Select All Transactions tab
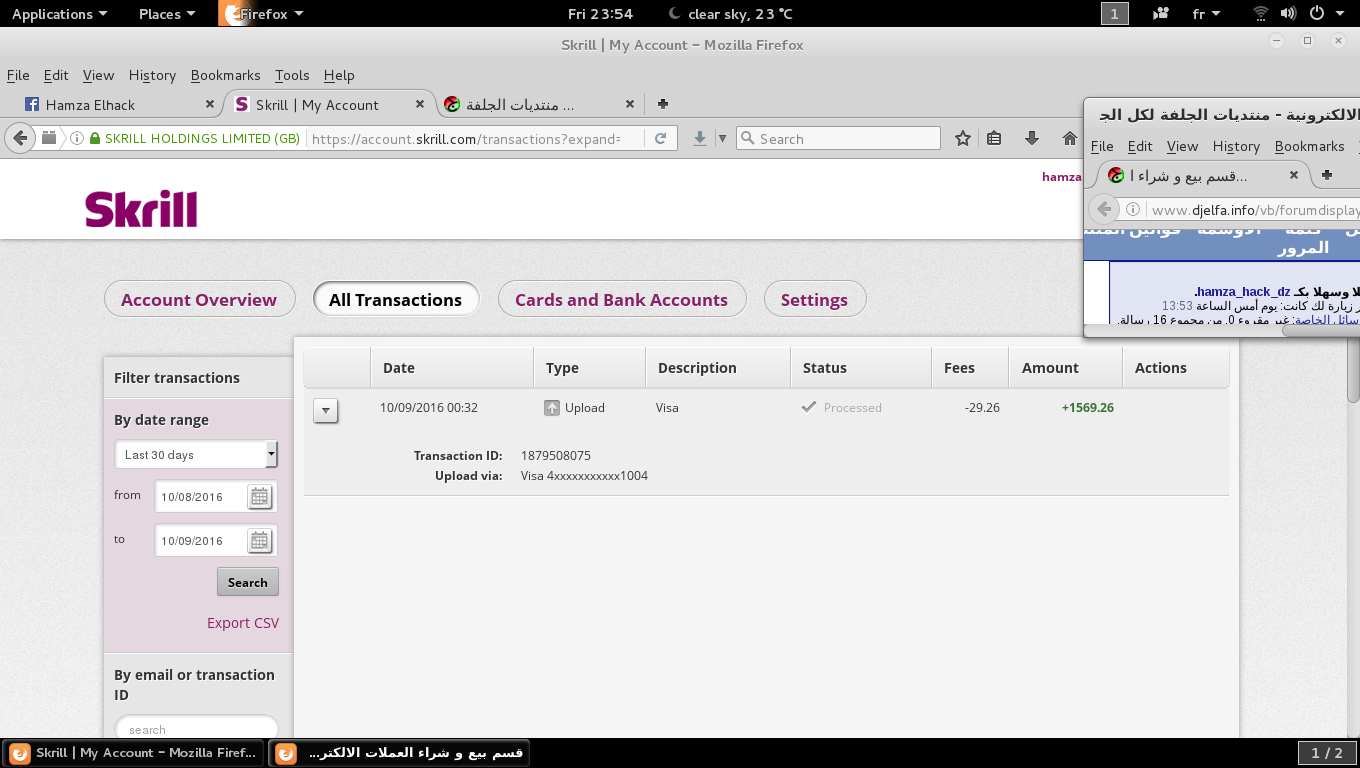This screenshot has width=1360, height=768. 395,299
